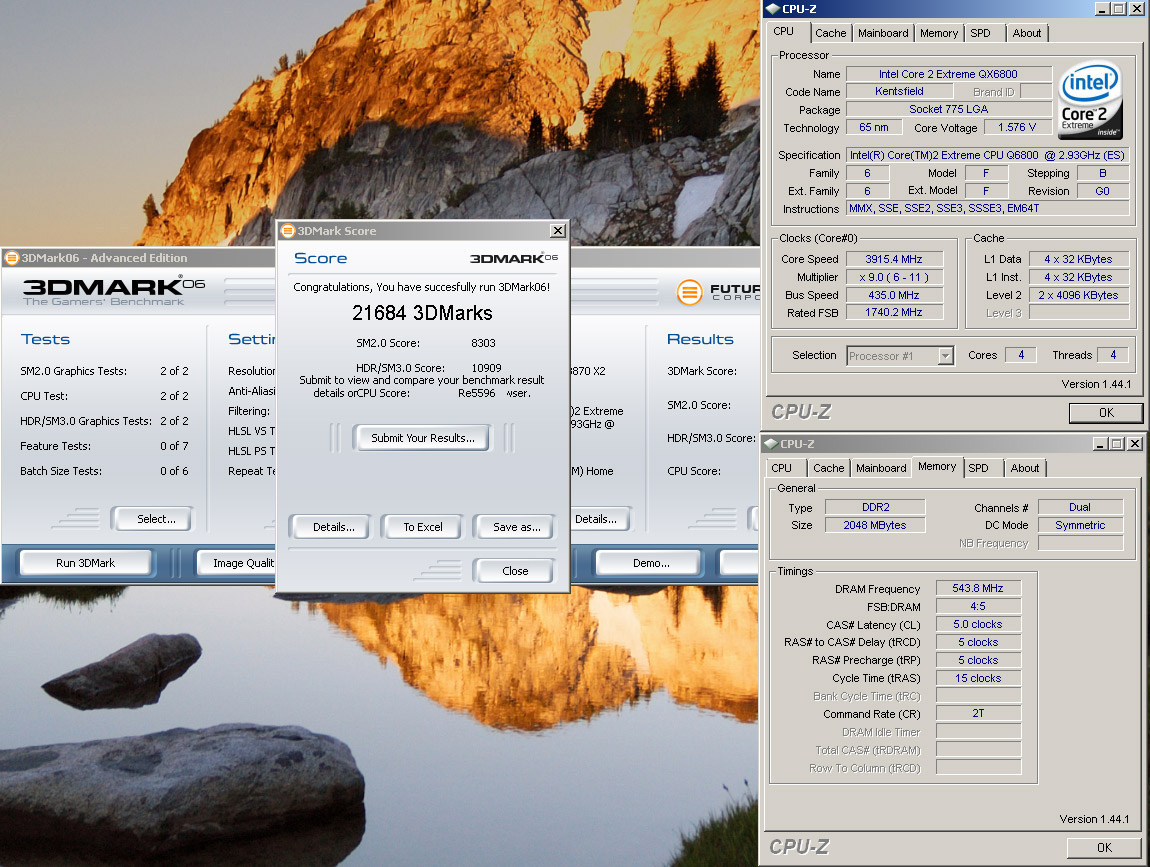This screenshot has height=867, width=1150.
Task: Click Core Speed value 3915.4 MHz
Action: [x=894, y=259]
